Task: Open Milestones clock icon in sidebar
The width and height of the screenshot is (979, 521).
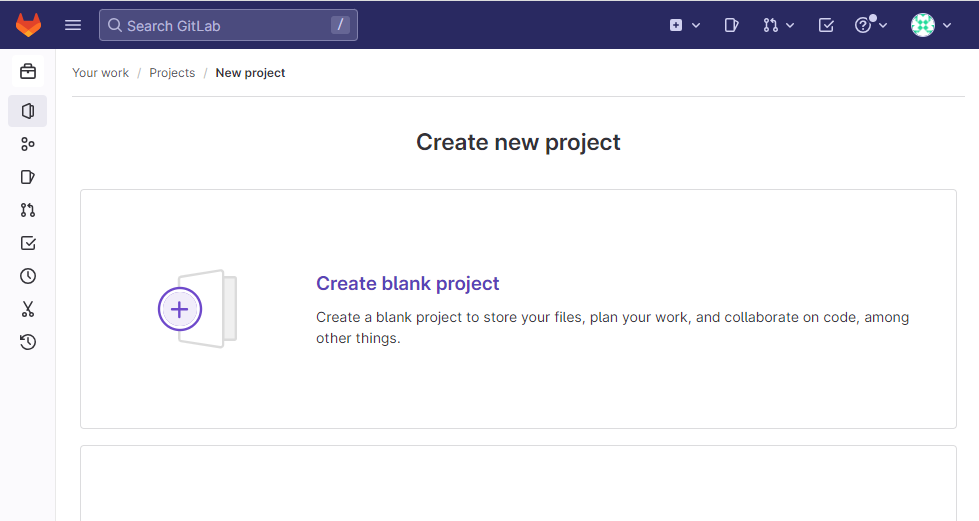Action: [27, 276]
